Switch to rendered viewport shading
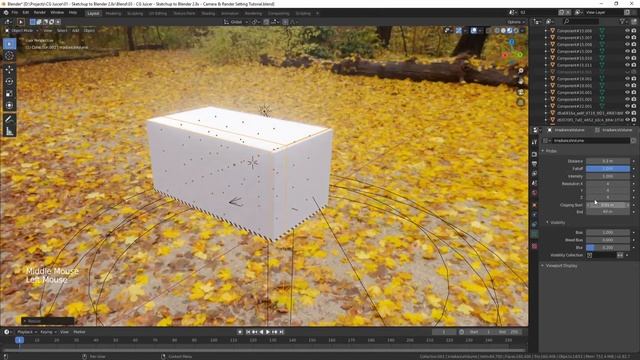Screen dimensions: 640x360 pos(516,30)
